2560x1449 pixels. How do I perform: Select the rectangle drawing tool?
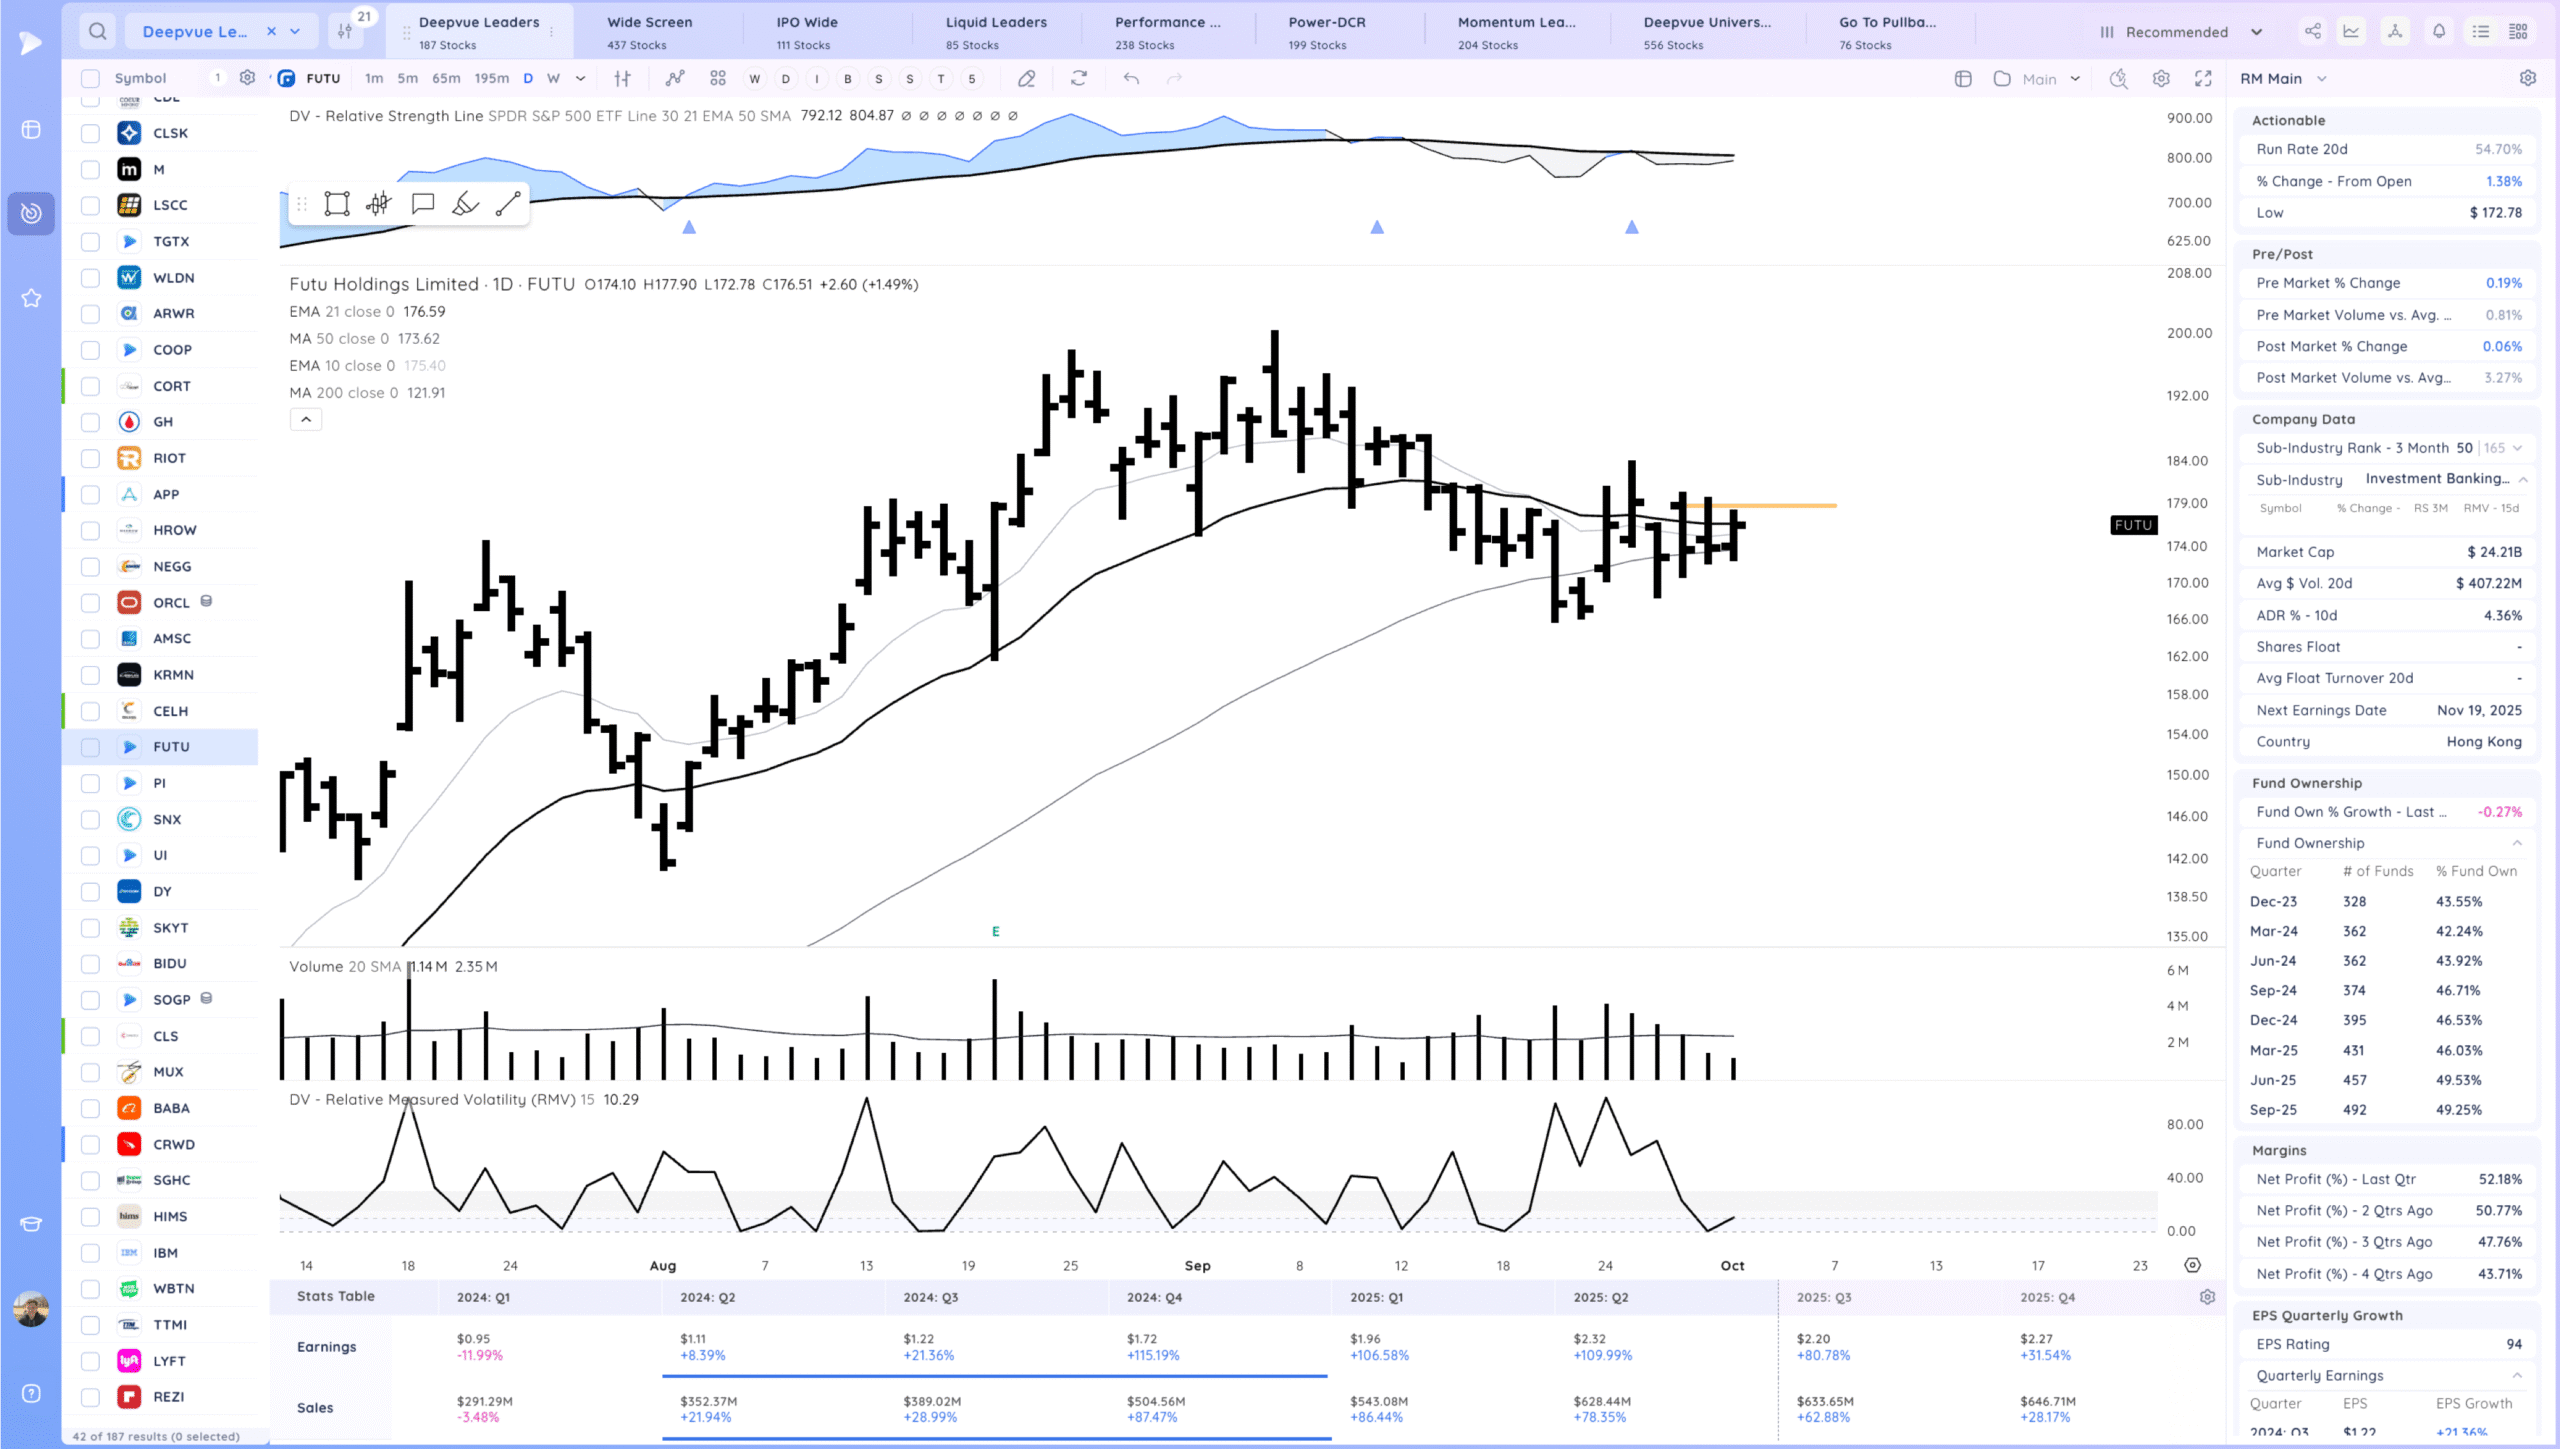[337, 204]
